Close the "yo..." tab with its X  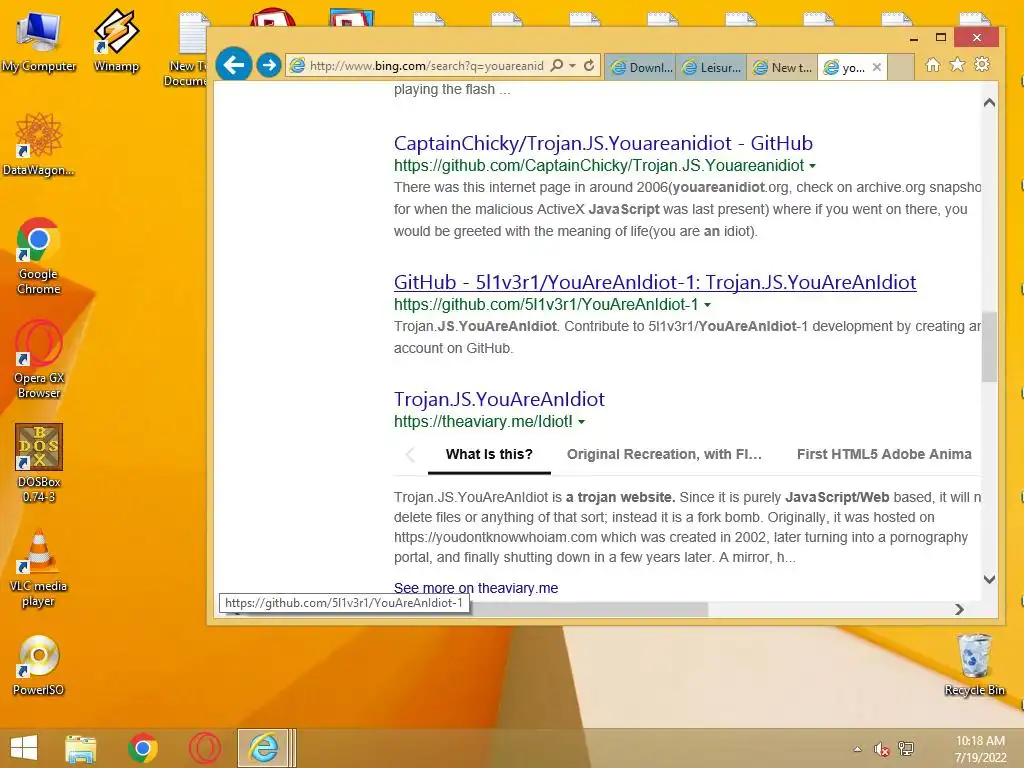(877, 67)
